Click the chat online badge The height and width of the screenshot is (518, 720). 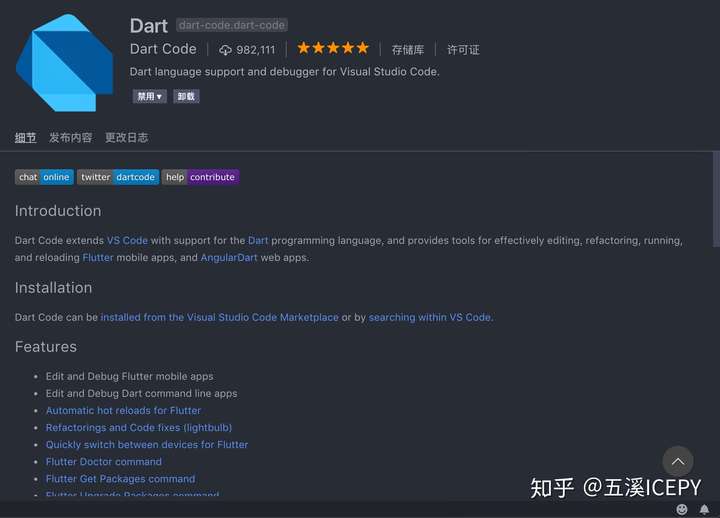click(x=44, y=177)
